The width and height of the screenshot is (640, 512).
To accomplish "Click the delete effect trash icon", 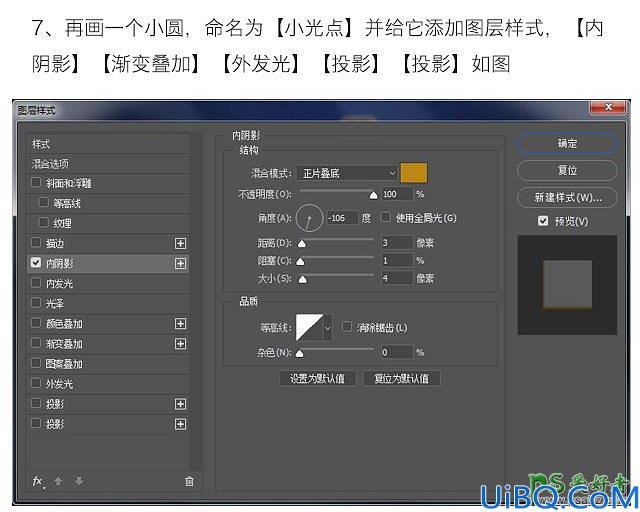I will click(189, 481).
